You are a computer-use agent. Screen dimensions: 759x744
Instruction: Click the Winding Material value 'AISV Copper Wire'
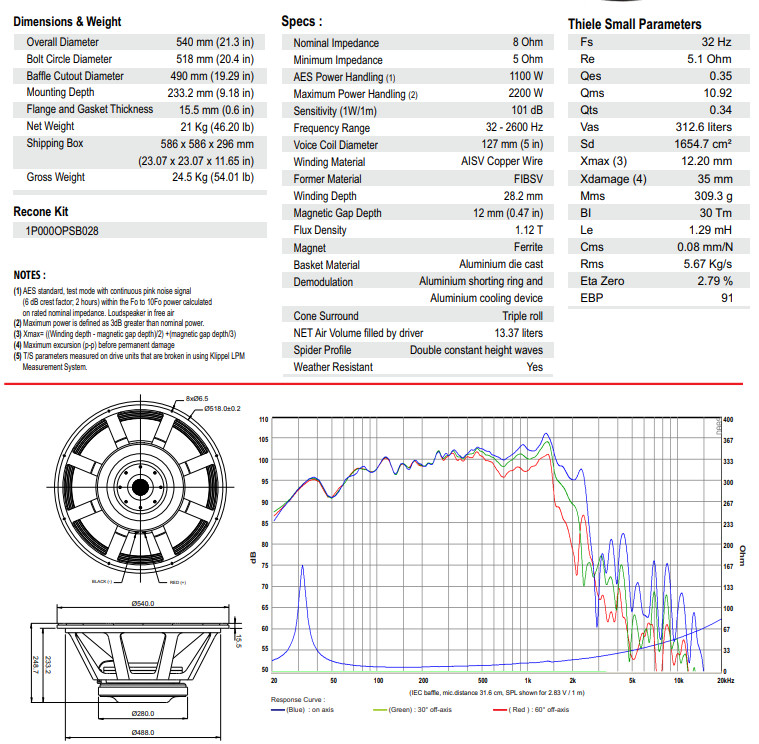tap(502, 161)
